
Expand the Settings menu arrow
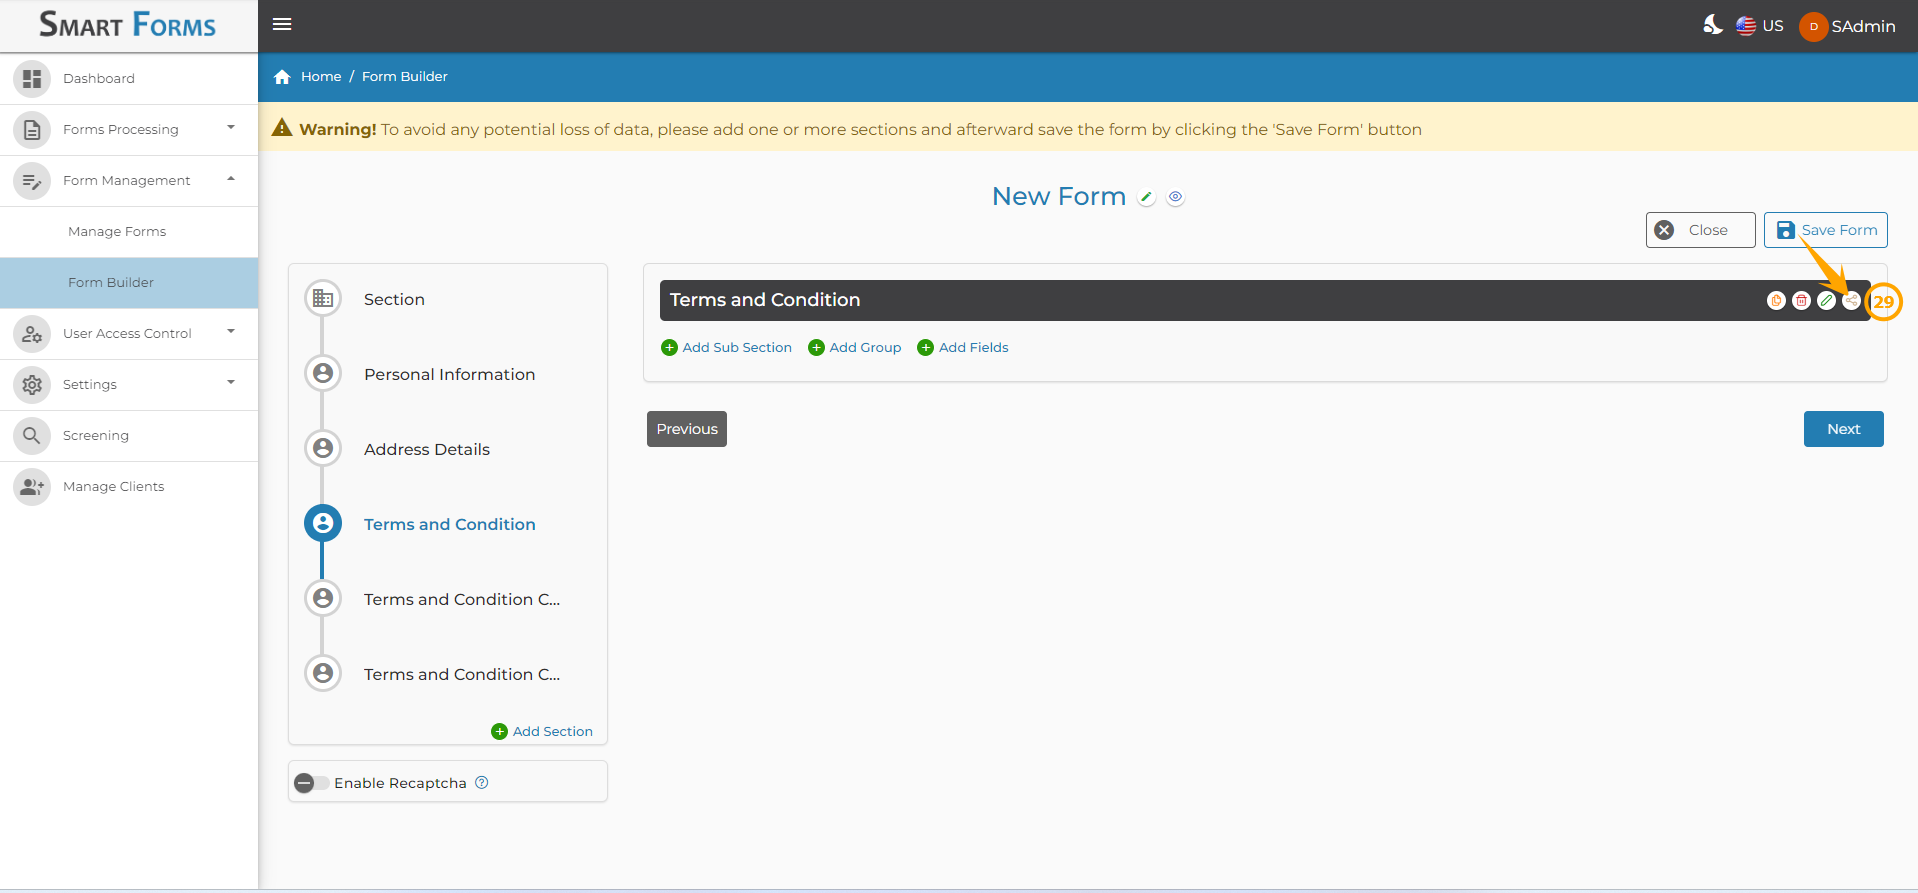coord(231,383)
